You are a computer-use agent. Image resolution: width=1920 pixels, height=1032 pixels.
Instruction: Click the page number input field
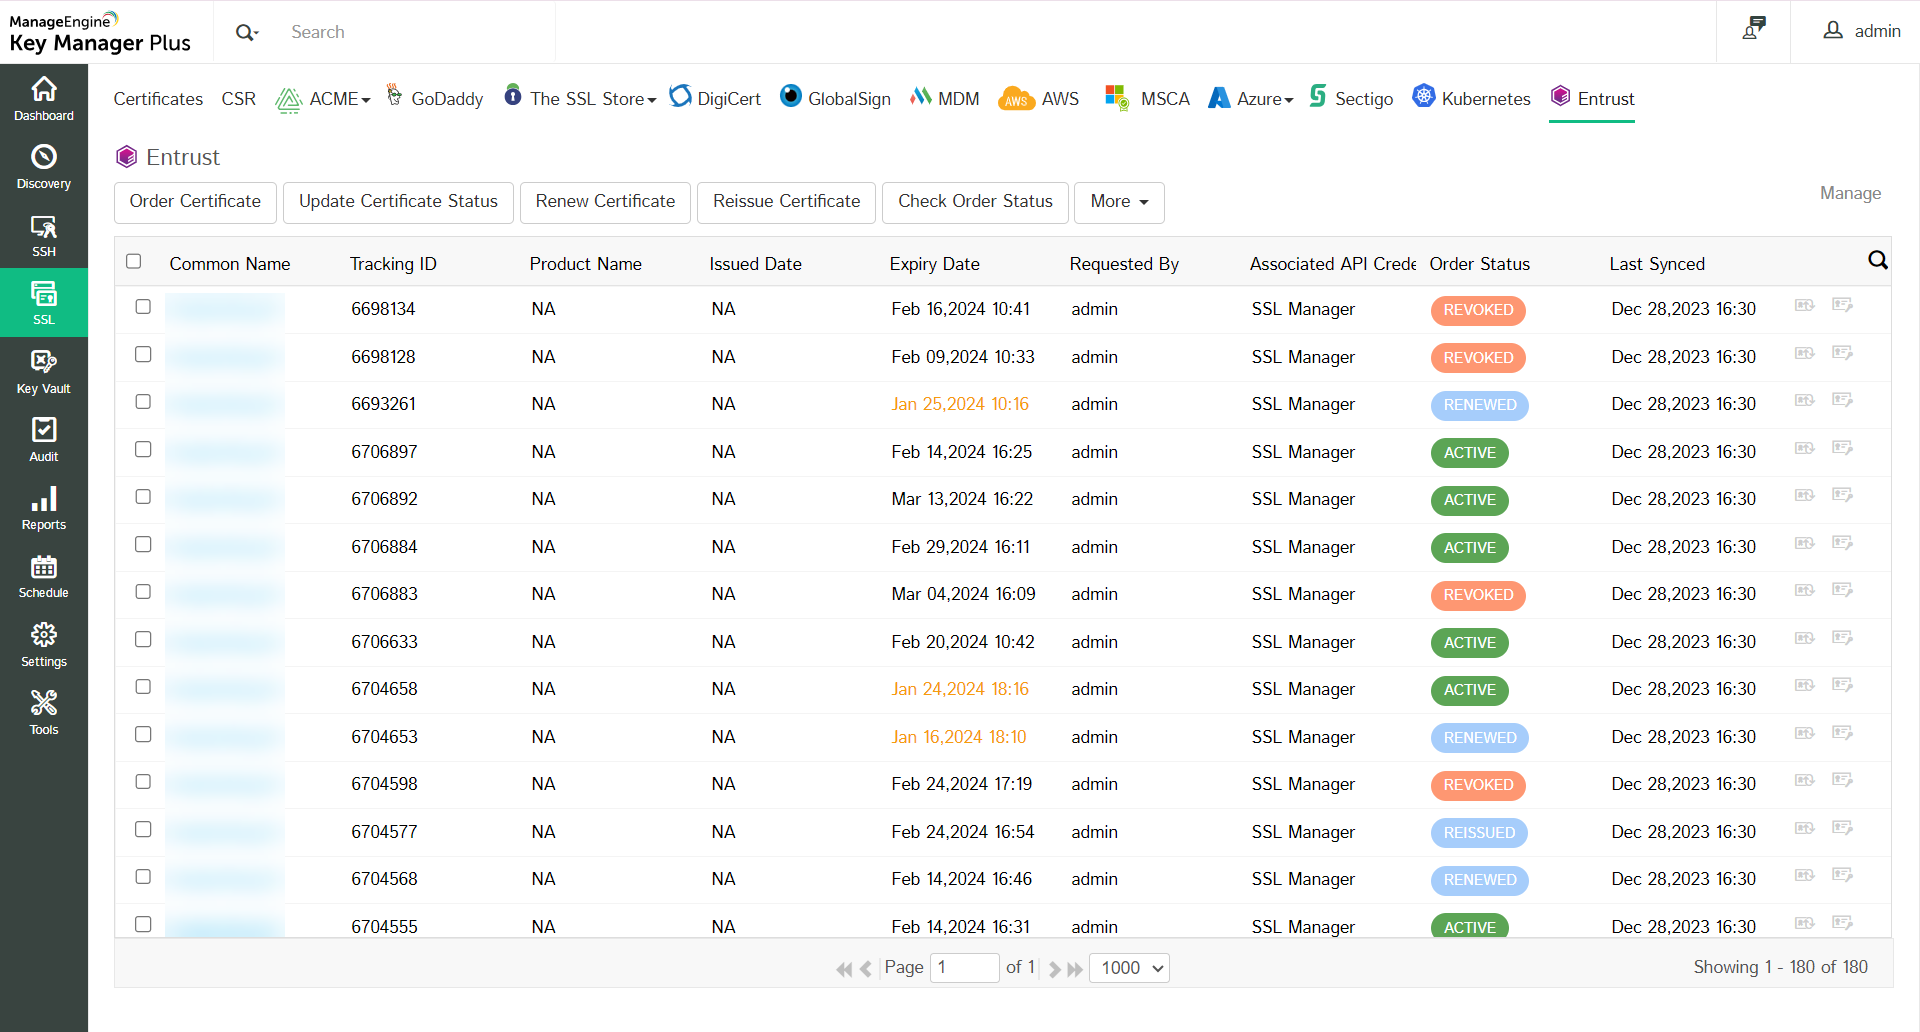(x=964, y=968)
